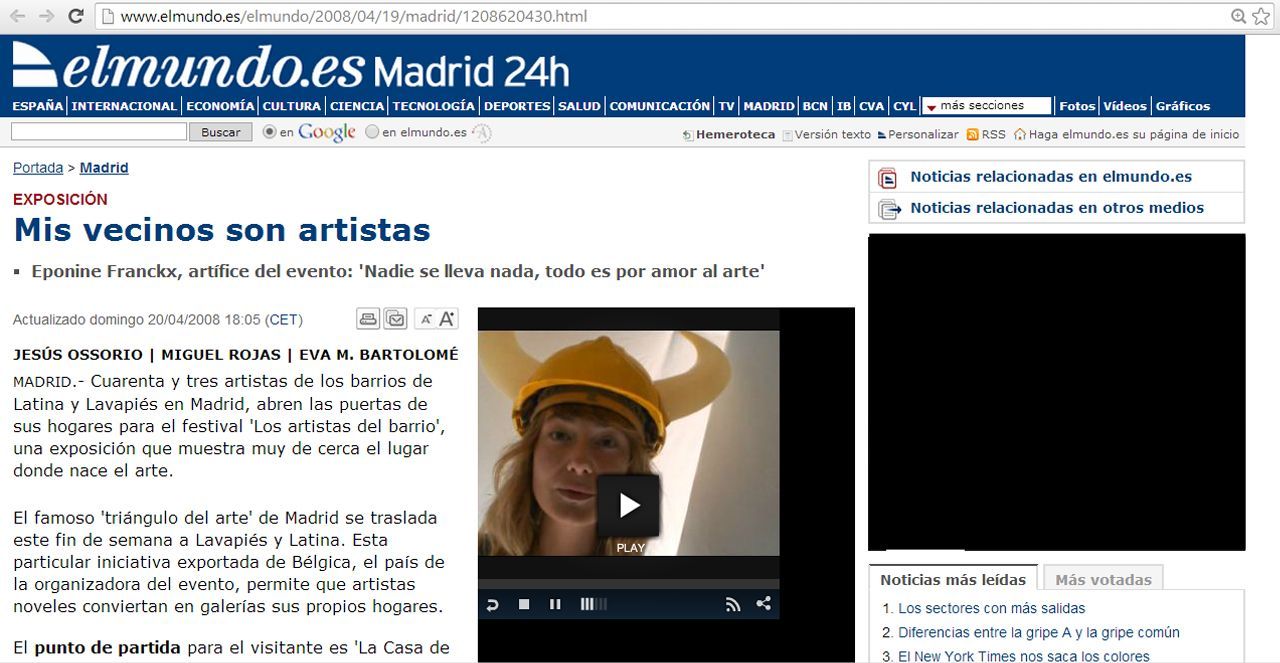The image size is (1280, 663).
Task: Click the zoom magnifier icon in address bar
Action: (1238, 16)
